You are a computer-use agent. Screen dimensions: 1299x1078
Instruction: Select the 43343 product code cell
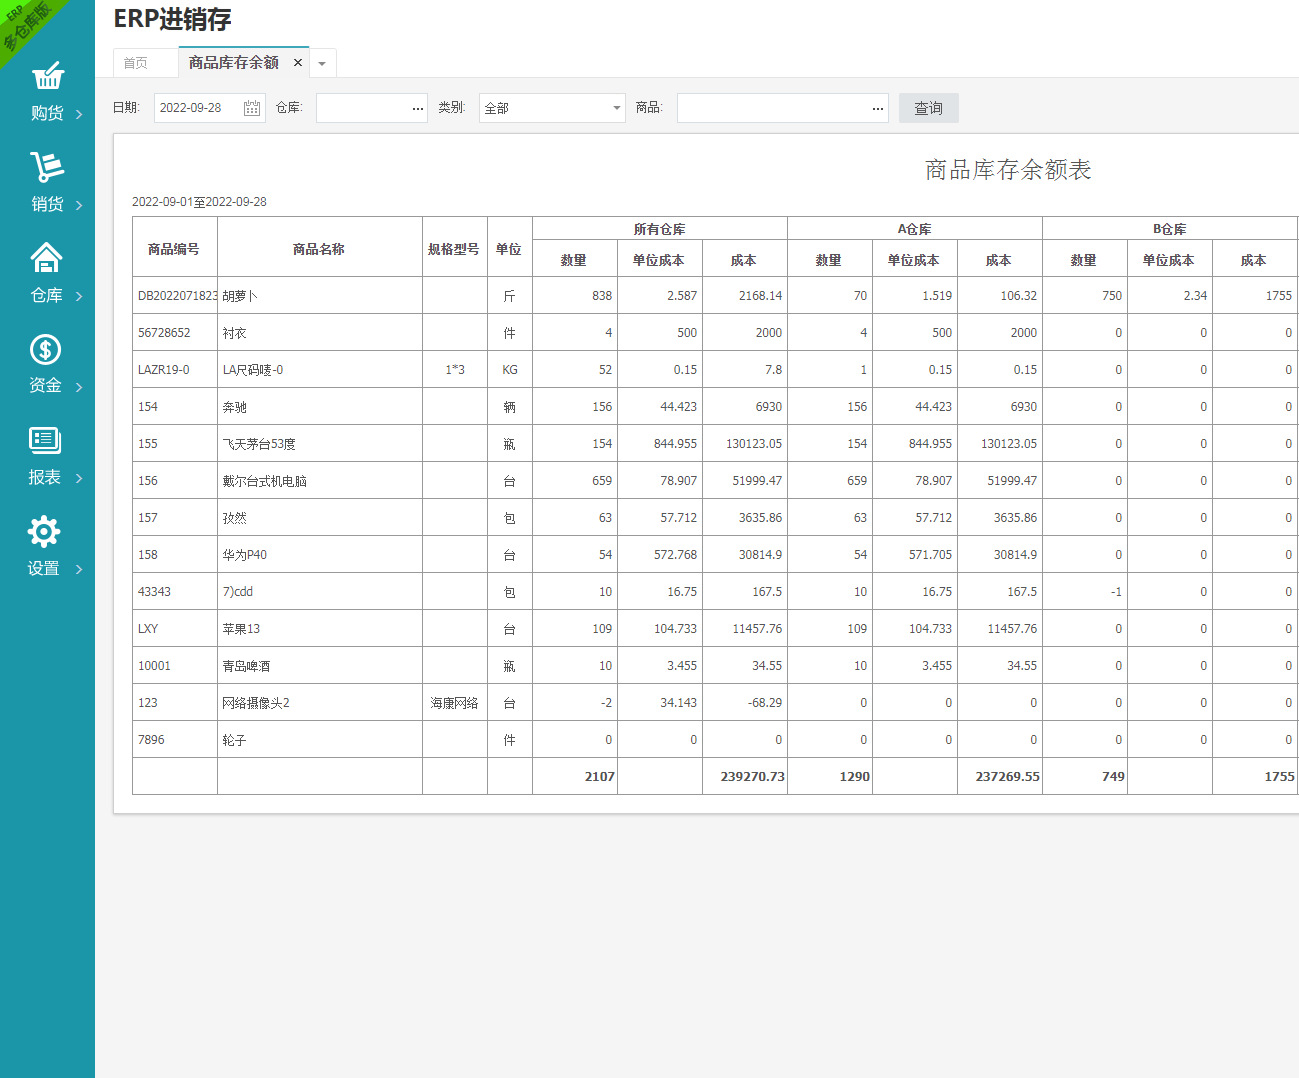175,592
